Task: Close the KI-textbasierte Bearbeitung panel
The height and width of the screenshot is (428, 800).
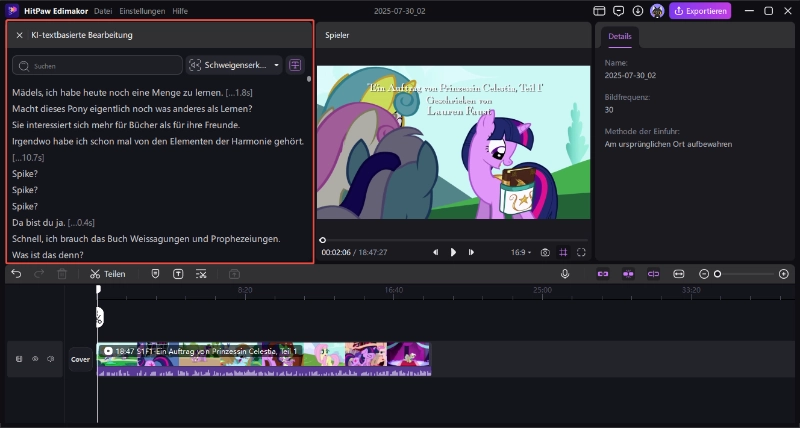Action: [x=19, y=35]
